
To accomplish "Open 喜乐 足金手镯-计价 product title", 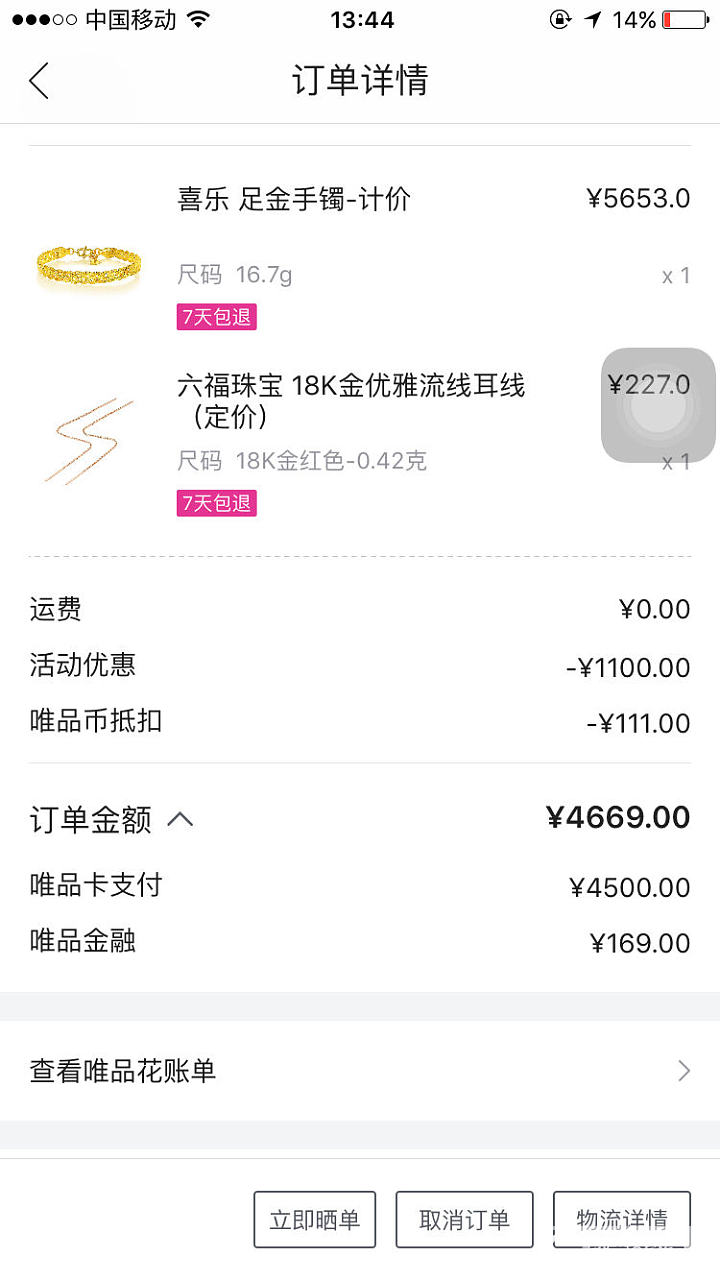I will (x=294, y=199).
